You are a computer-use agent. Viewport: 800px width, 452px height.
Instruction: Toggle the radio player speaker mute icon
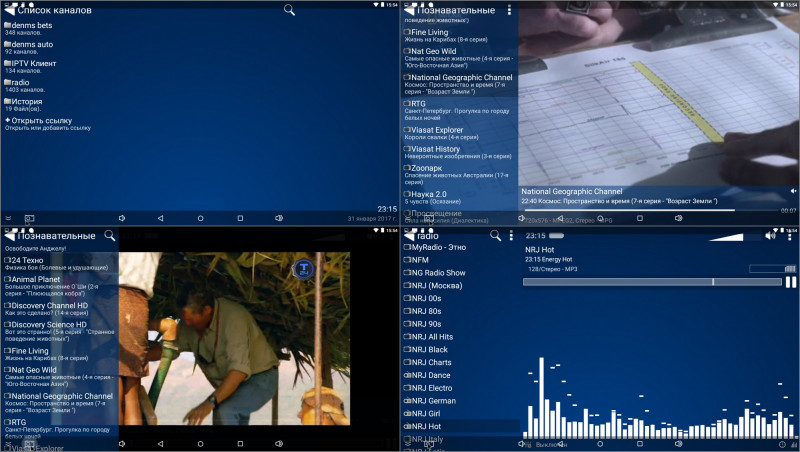click(770, 236)
